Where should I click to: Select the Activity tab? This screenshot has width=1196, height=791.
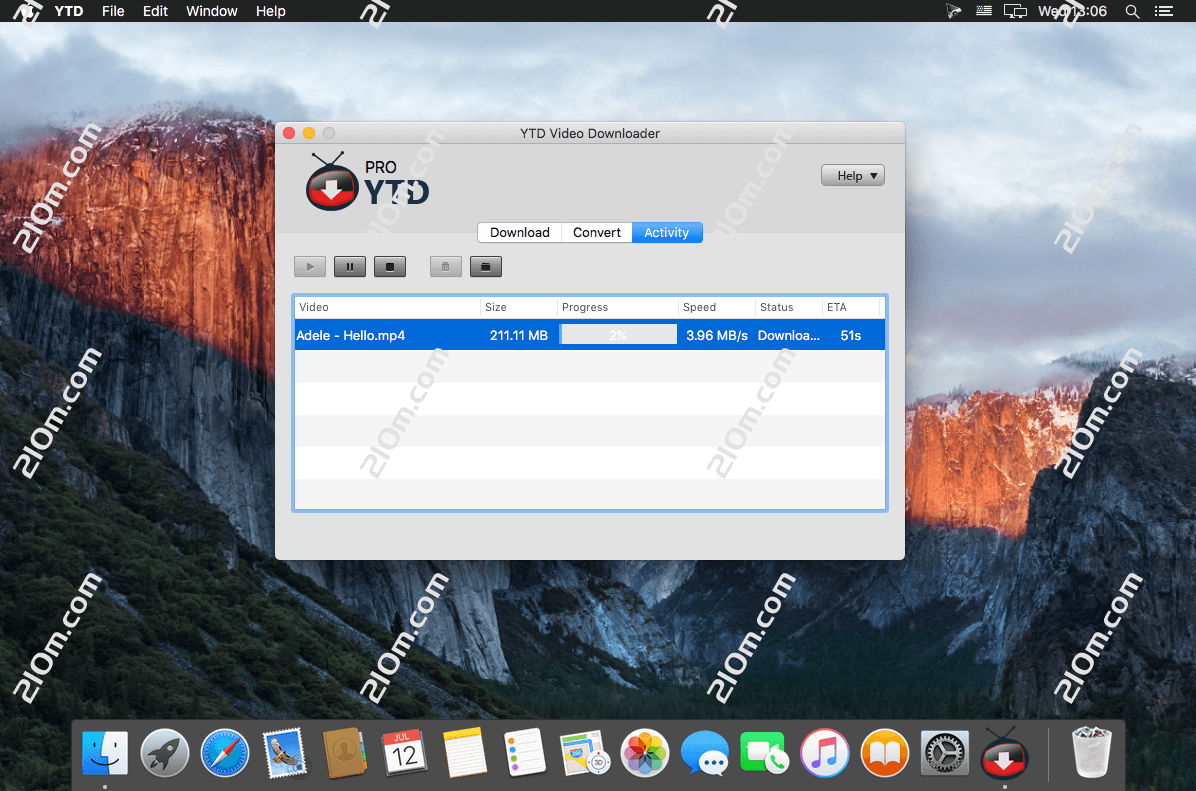pyautogui.click(x=667, y=233)
